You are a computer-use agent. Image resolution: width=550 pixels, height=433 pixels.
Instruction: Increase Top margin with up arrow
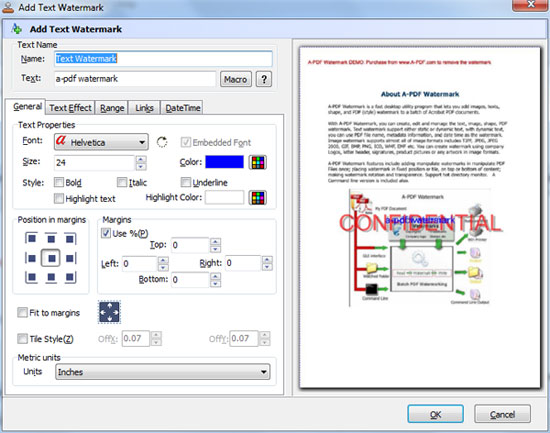point(215,241)
